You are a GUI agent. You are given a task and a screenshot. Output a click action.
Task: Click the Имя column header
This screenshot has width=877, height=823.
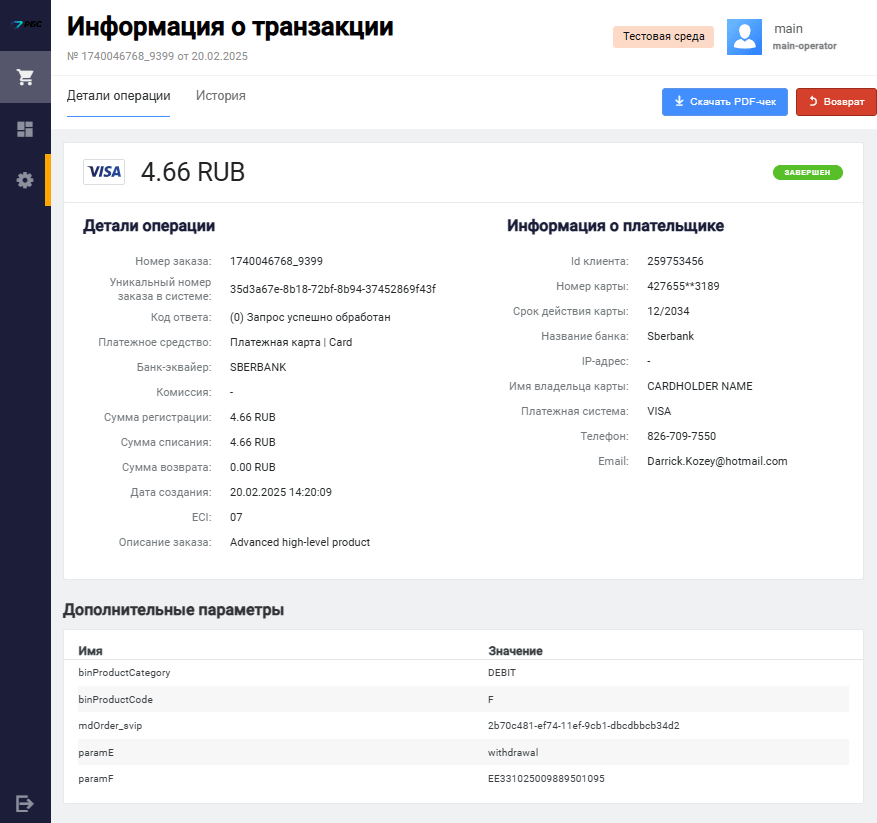90,651
